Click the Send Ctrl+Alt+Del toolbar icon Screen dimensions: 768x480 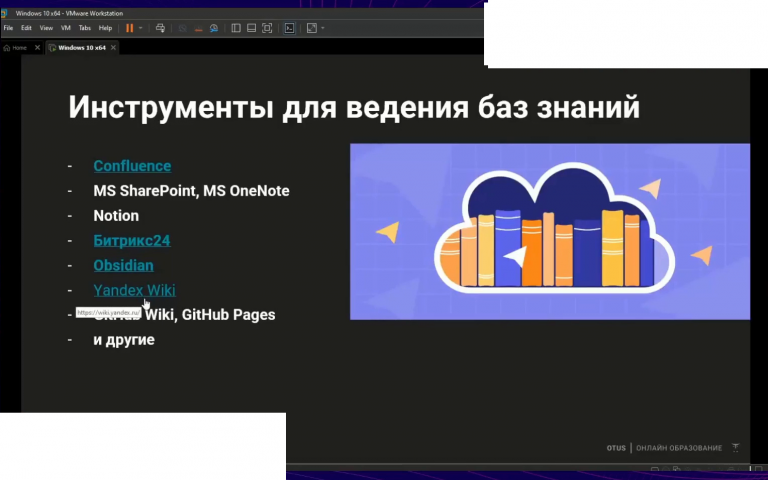coord(160,28)
